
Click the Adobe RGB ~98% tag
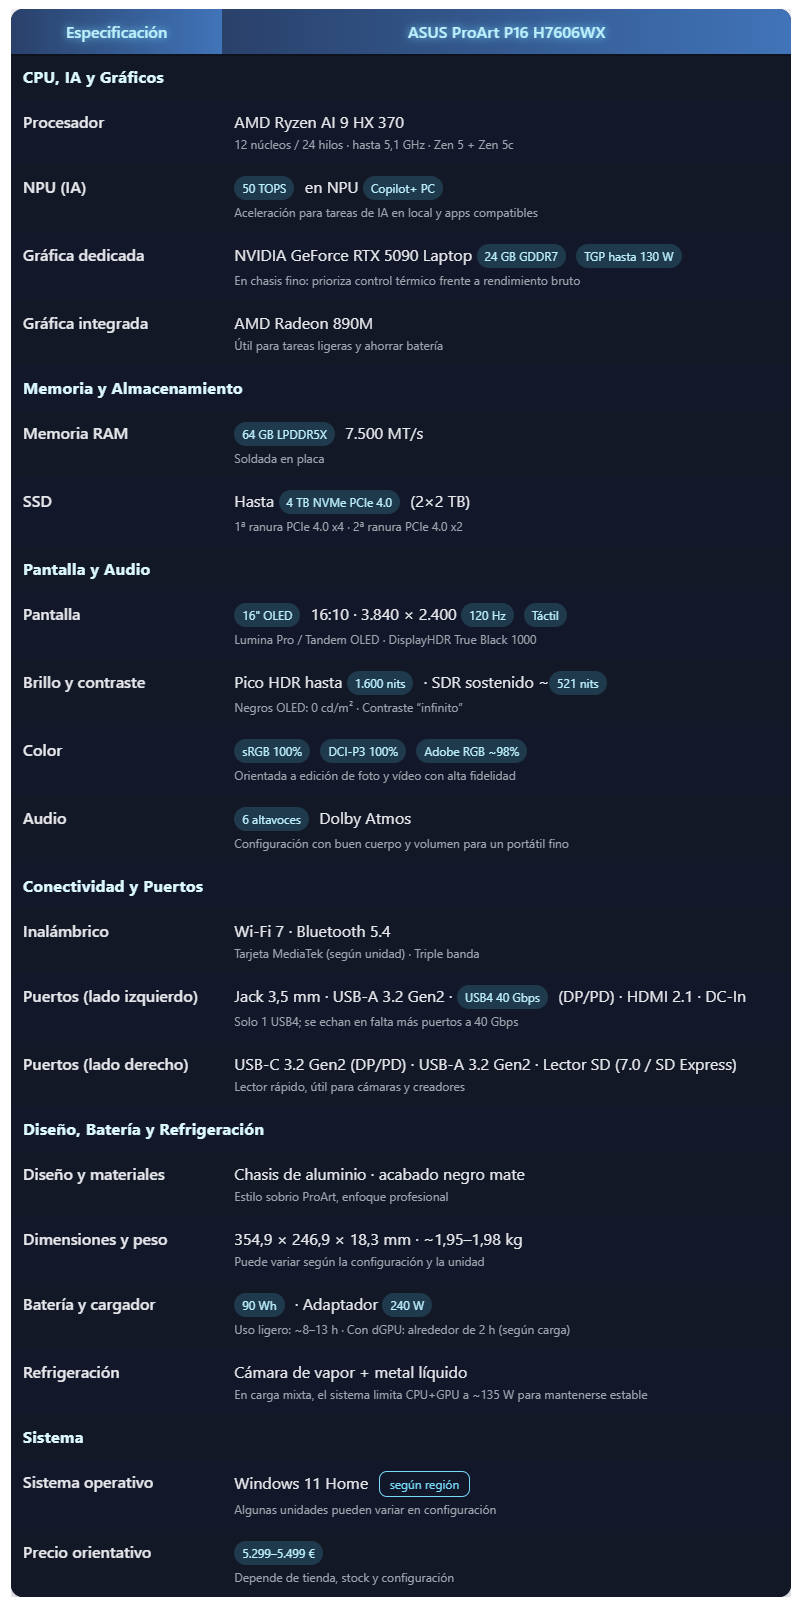click(471, 751)
